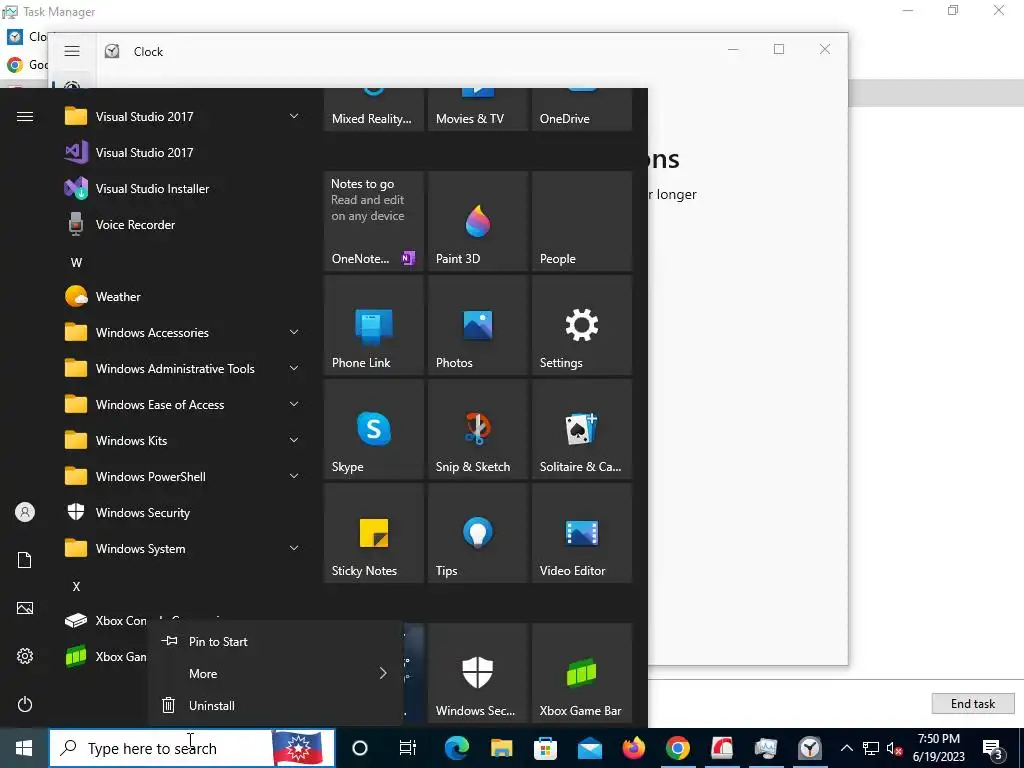Open OneDrive tile
The image size is (1024, 768).
click(x=581, y=109)
